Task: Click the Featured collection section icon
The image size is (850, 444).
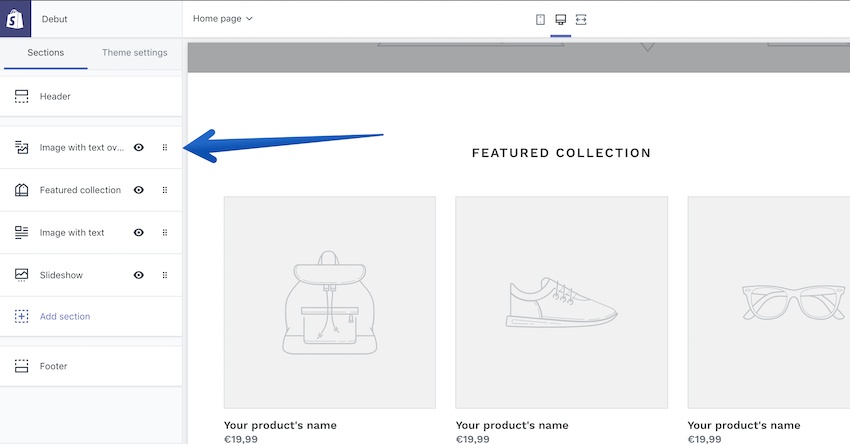Action: (21, 190)
